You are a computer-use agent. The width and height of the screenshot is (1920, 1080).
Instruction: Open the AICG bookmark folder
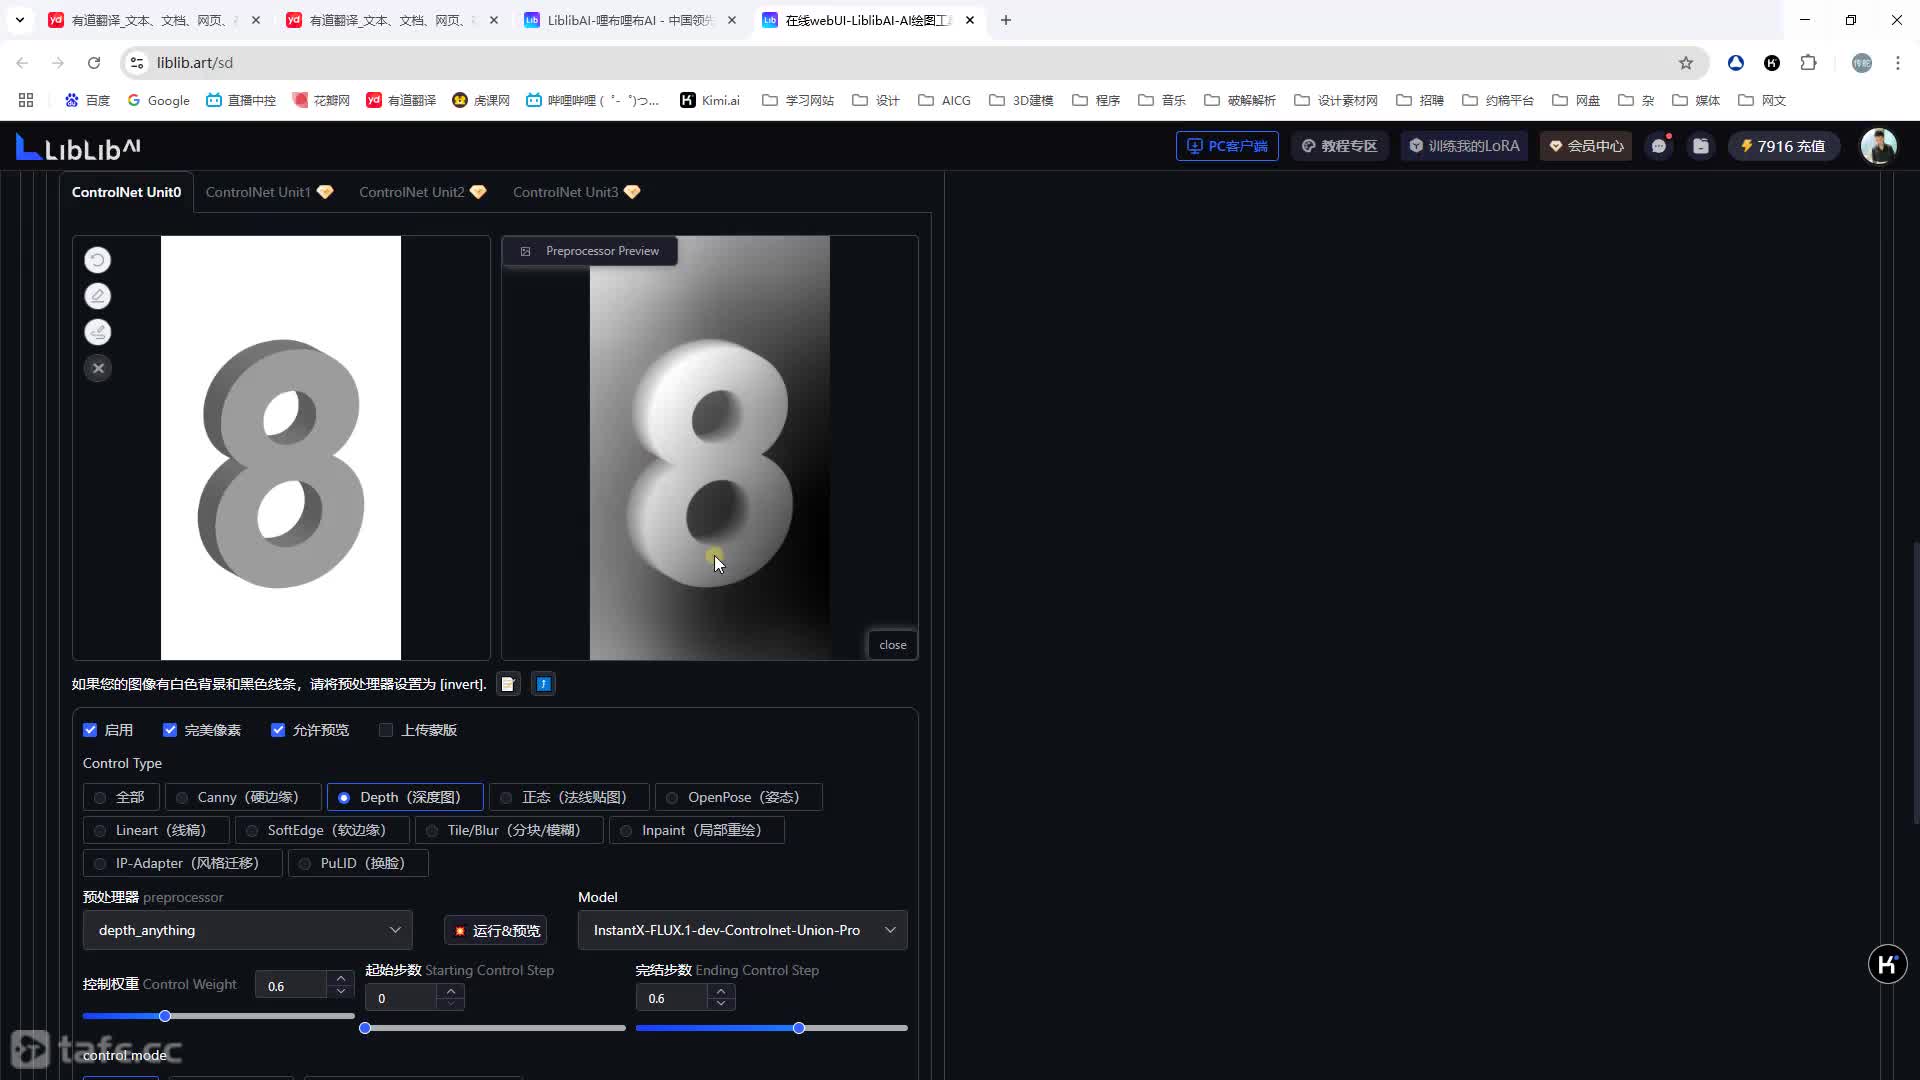(x=944, y=100)
